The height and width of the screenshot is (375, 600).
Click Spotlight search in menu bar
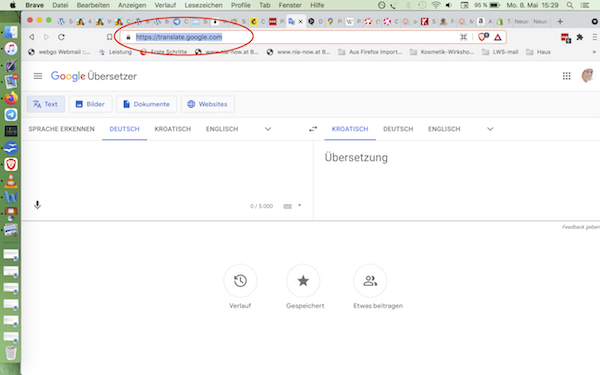click(570, 5)
